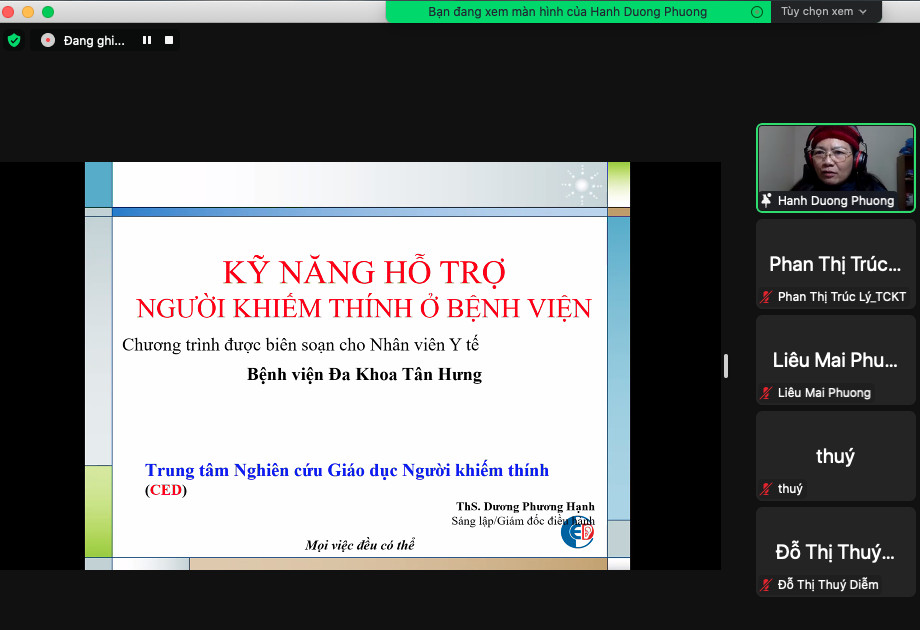
Task: Select the Đỗ Thị Thuý Diễm participant tile
Action: [835, 551]
